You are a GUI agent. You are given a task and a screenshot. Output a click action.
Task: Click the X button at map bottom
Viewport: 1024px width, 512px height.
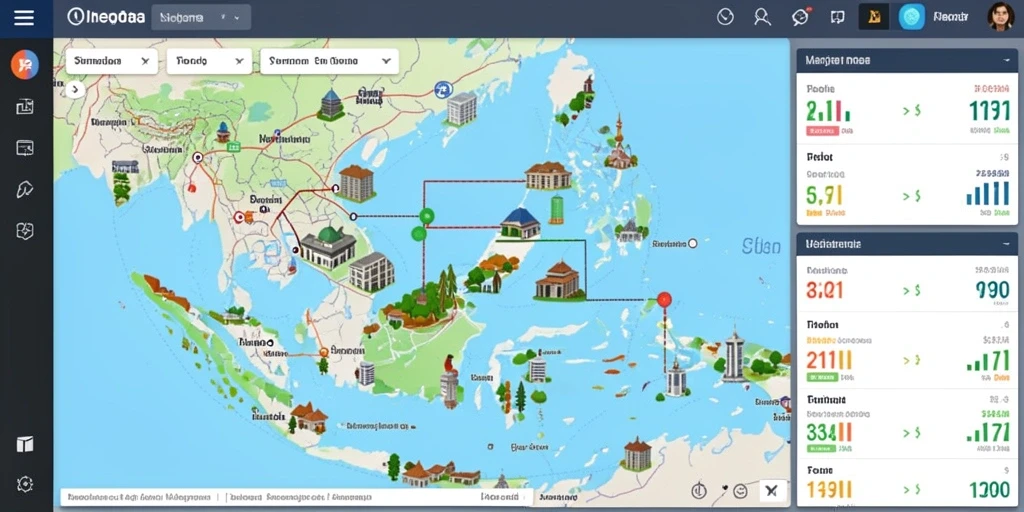point(772,490)
